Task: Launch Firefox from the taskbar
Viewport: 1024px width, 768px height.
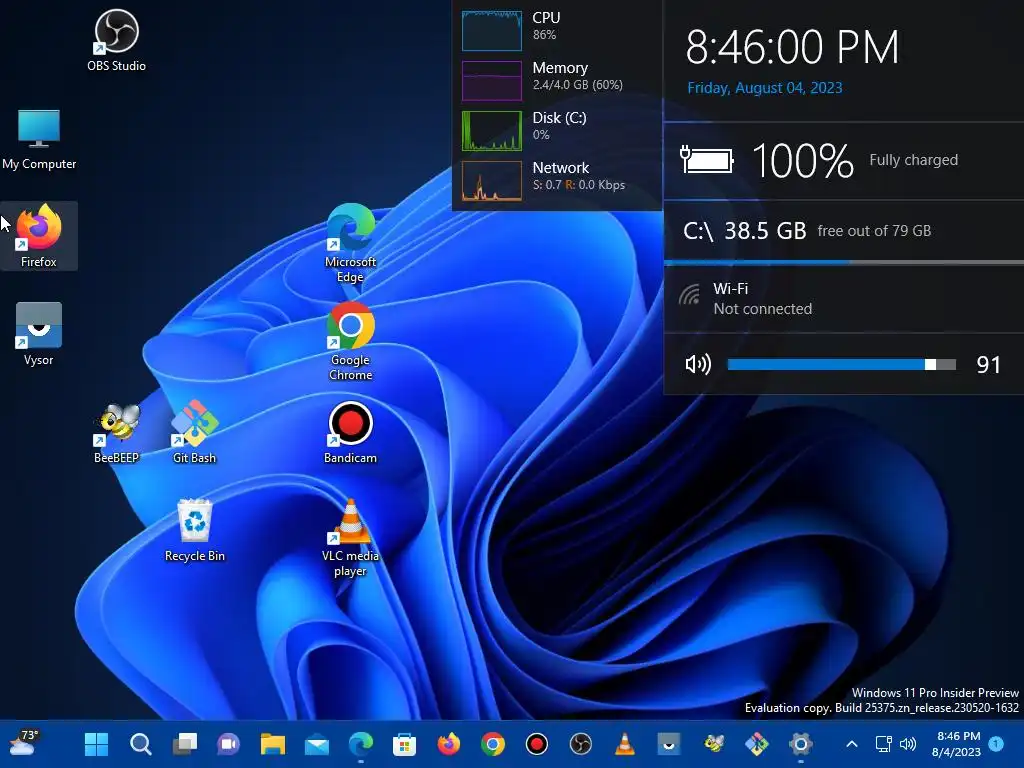Action: [x=449, y=744]
